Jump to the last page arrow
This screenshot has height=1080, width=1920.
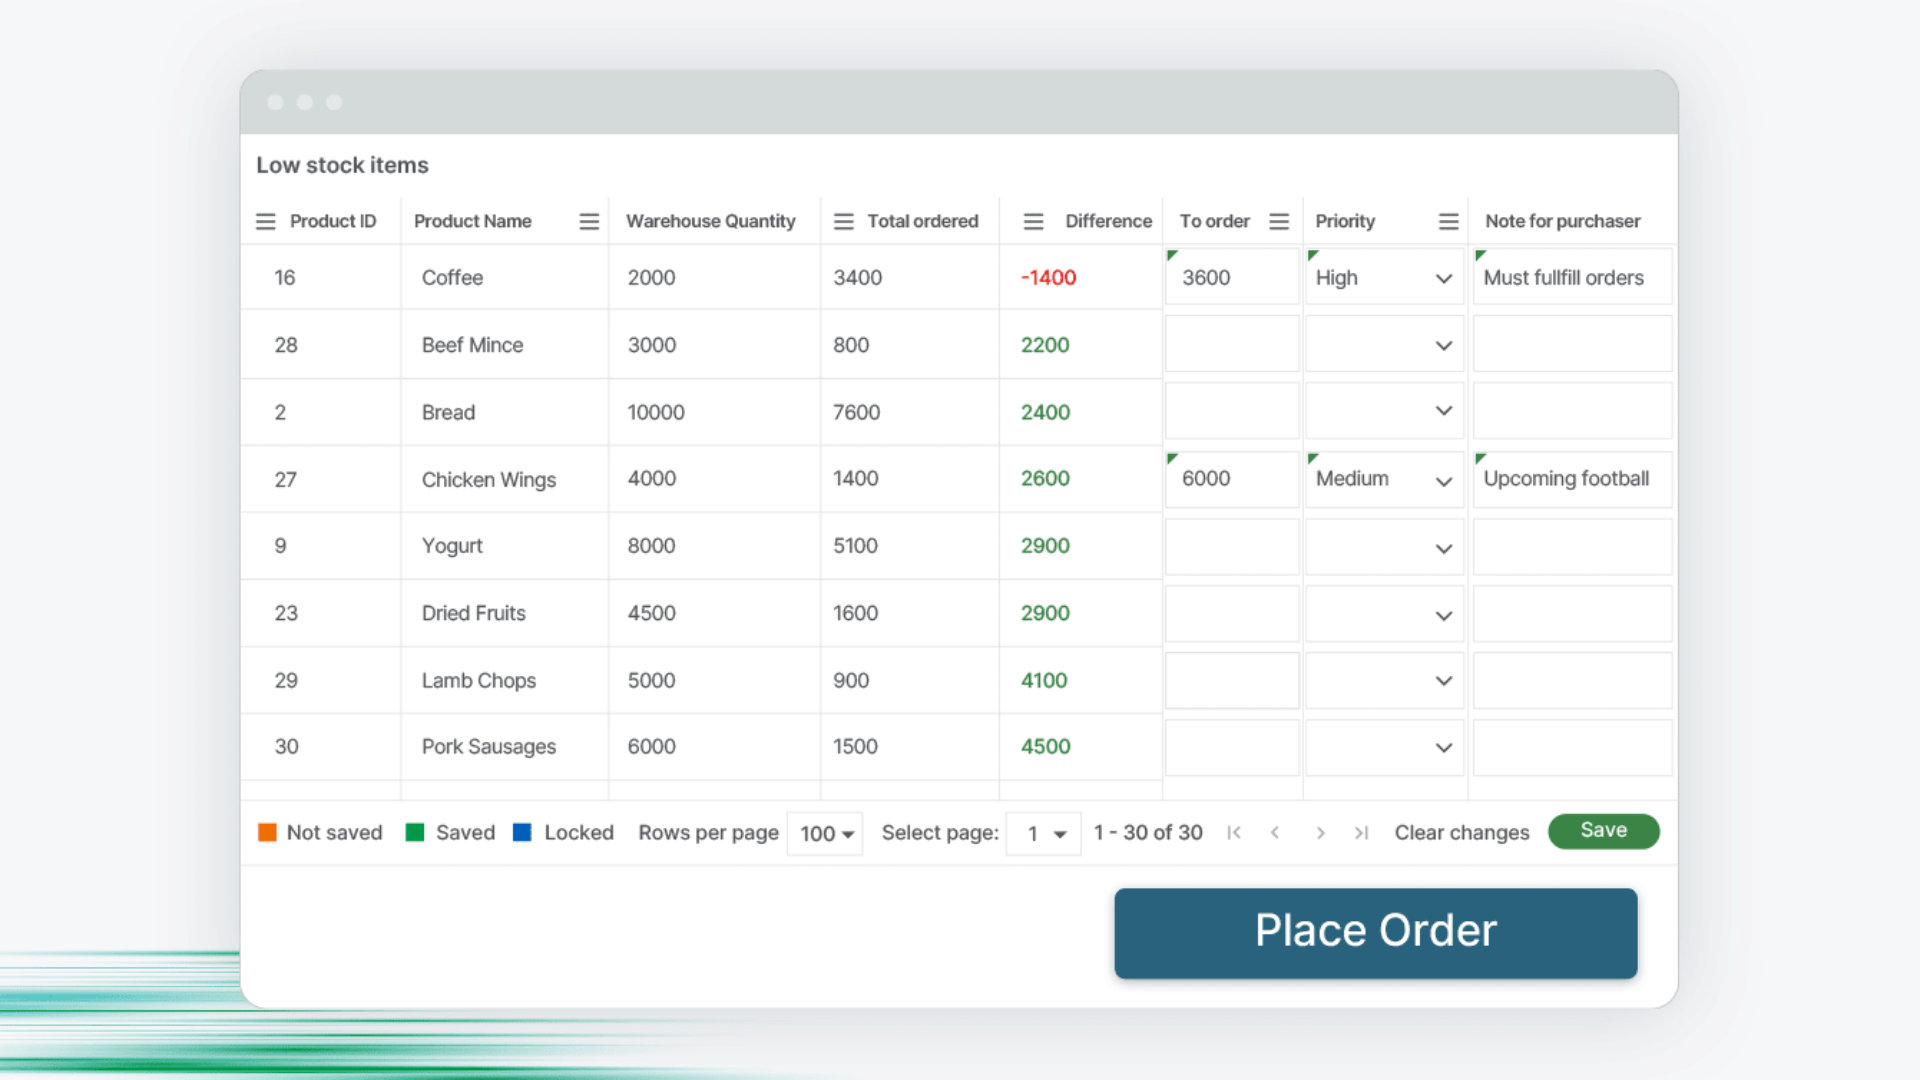coord(1361,833)
